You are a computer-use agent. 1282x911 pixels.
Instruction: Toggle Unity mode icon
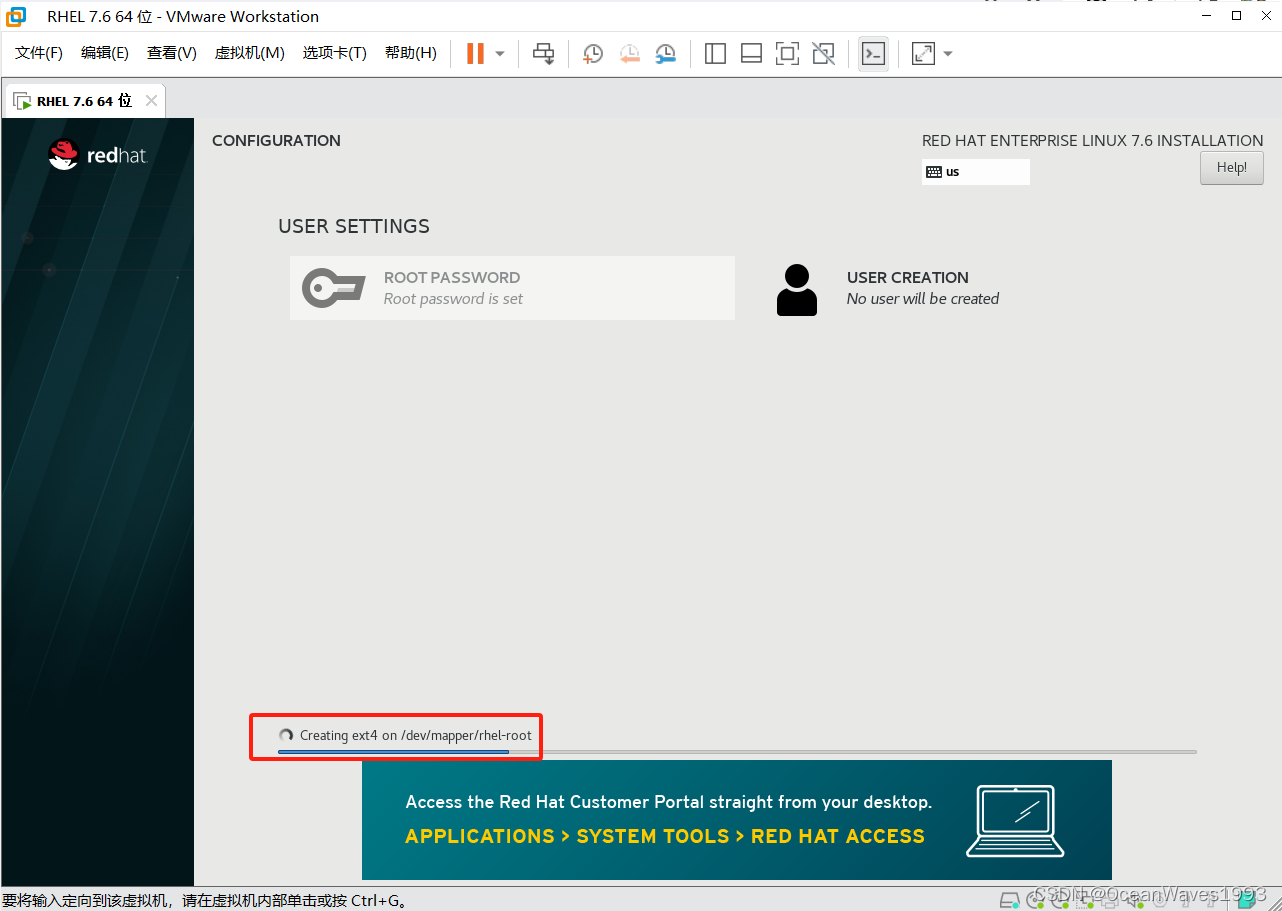pos(823,54)
